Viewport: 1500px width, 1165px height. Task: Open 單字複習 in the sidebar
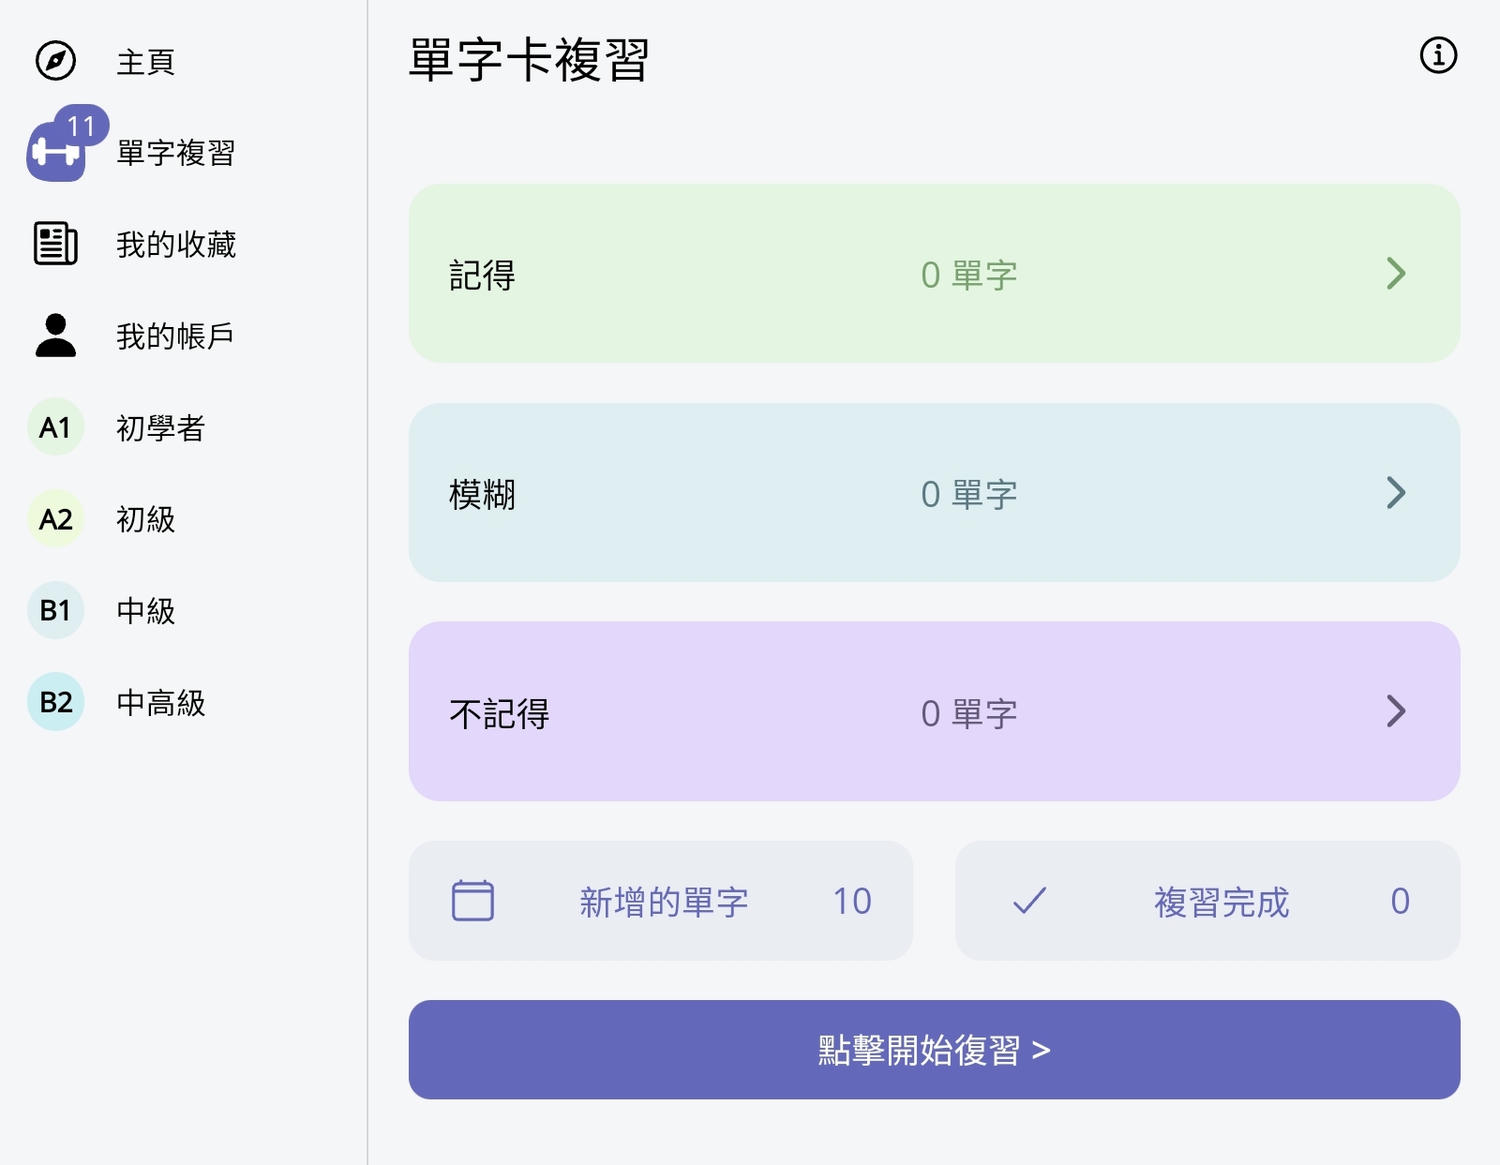tap(176, 153)
